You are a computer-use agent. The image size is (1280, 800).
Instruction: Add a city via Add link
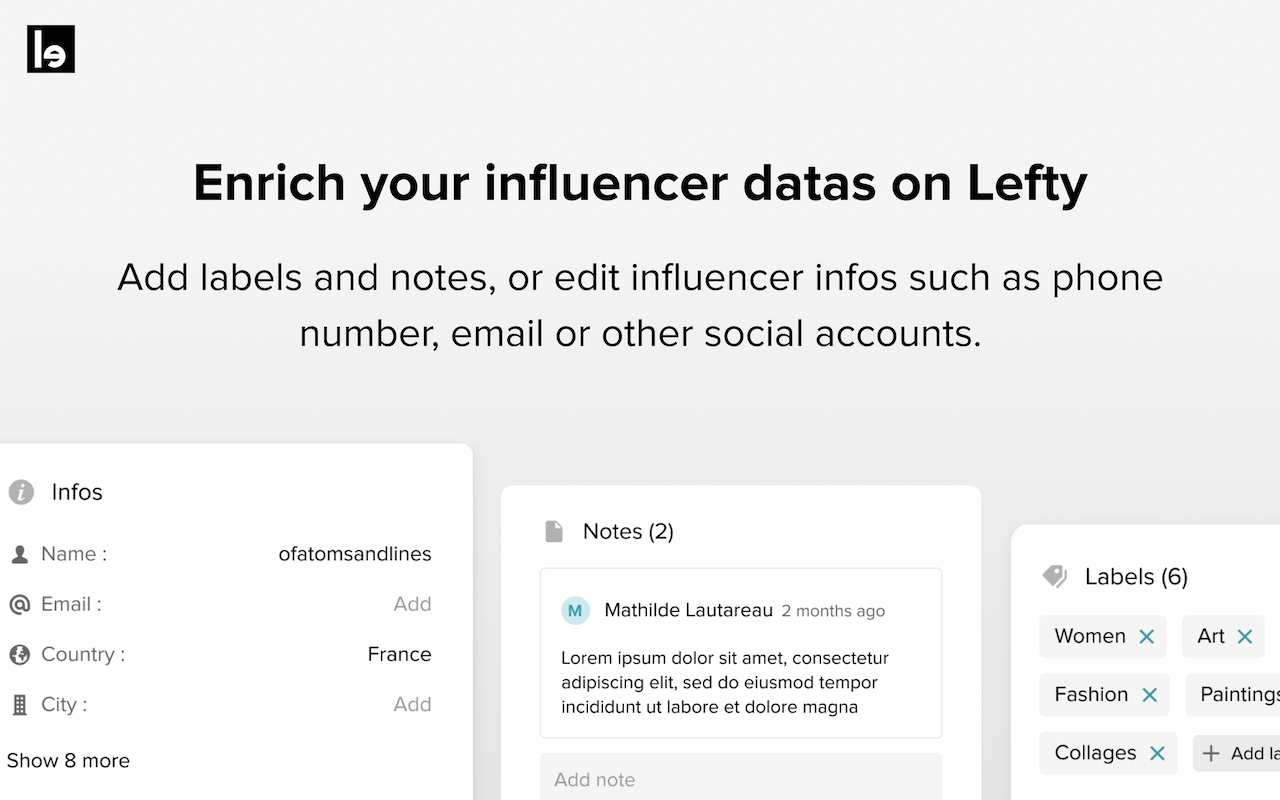412,704
